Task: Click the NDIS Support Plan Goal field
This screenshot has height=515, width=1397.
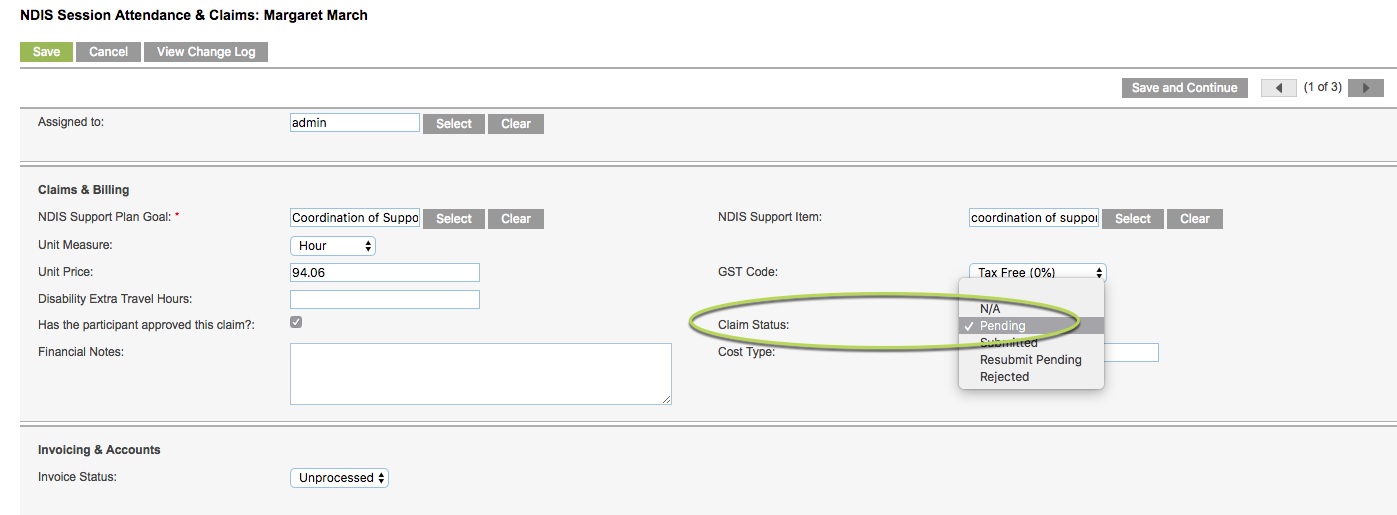Action: point(355,218)
